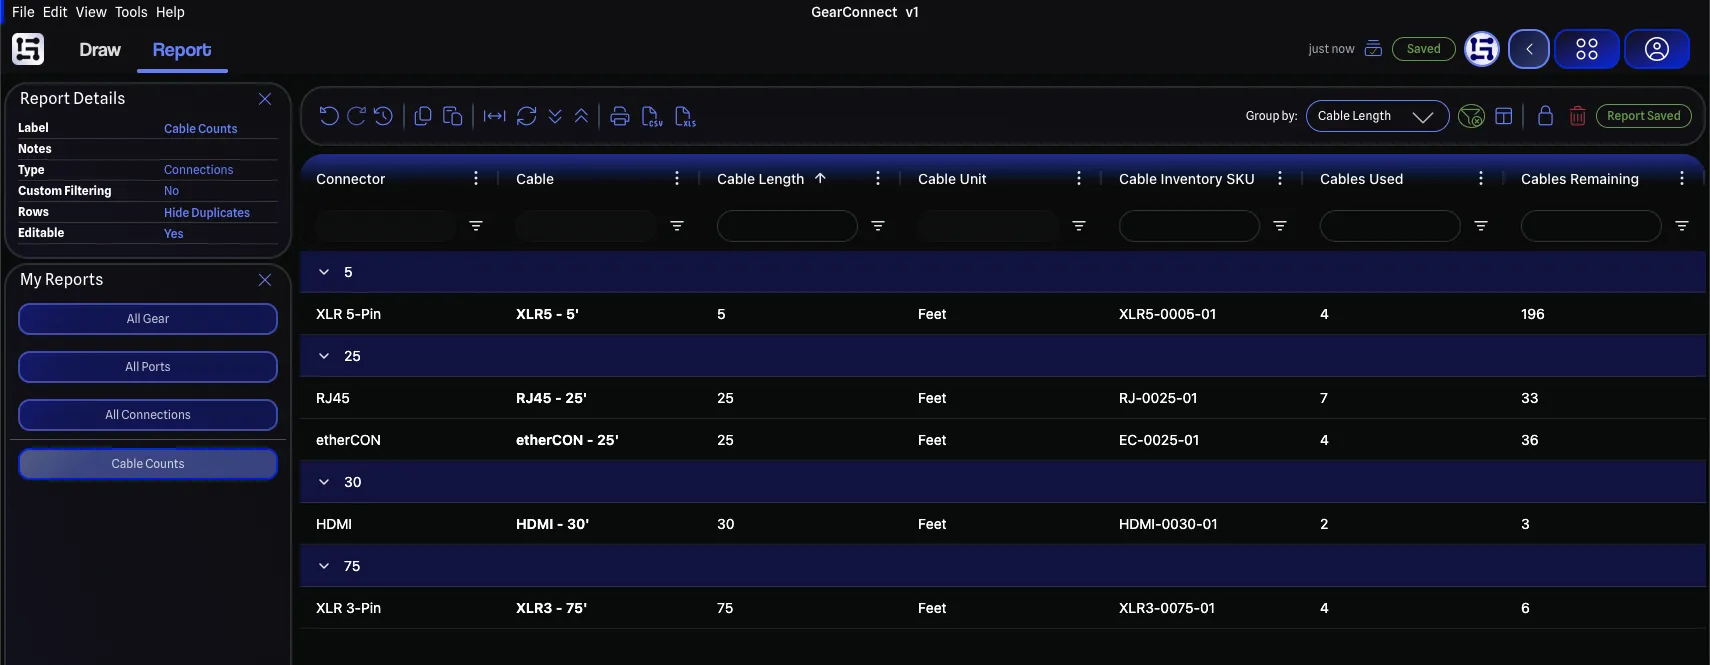This screenshot has width=1710, height=665.
Task: Open filter options for Cable Inventory SKU
Action: click(1280, 226)
